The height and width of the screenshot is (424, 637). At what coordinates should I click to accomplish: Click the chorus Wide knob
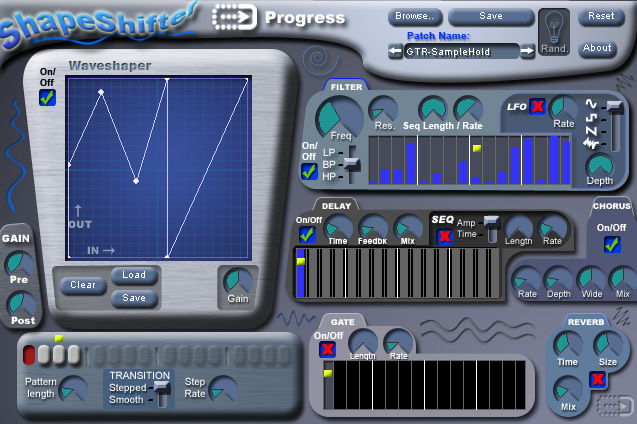592,278
